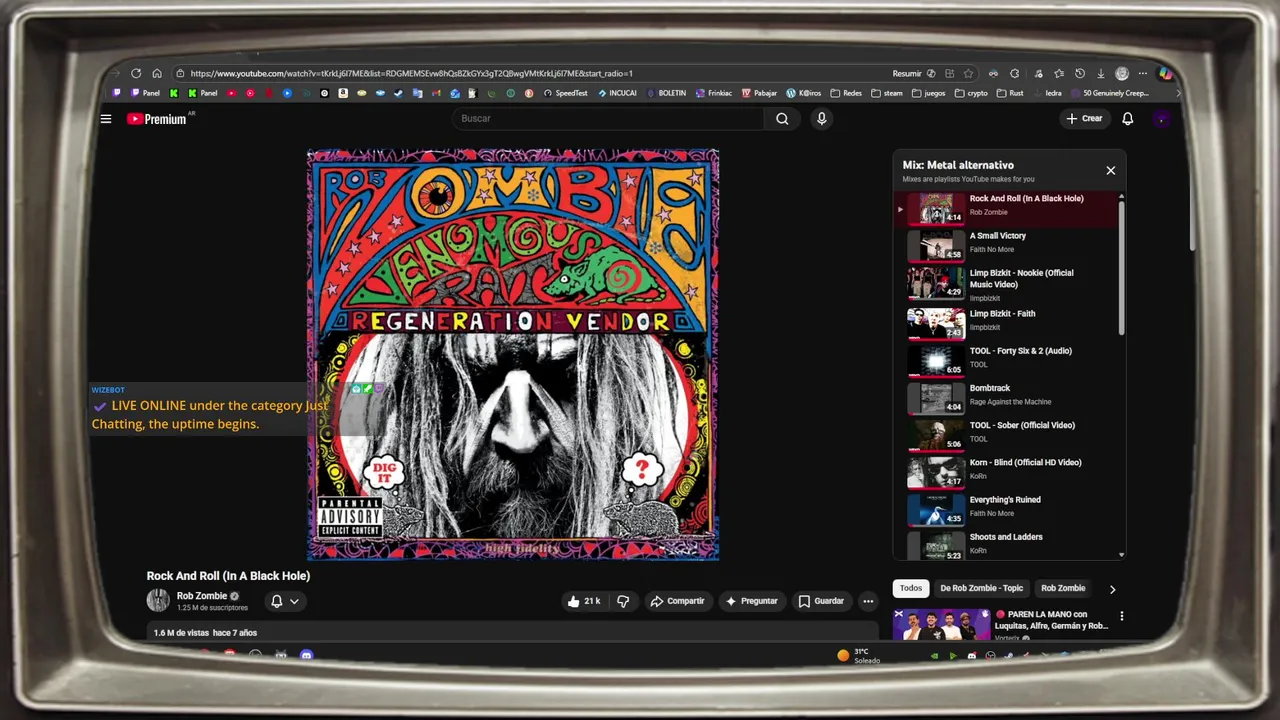
Task: Play Shoots and Ladders by KoRn
Action: pos(1006,543)
